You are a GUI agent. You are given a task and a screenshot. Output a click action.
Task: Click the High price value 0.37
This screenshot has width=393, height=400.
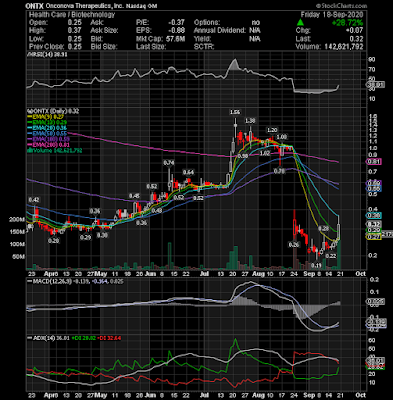coord(75,31)
